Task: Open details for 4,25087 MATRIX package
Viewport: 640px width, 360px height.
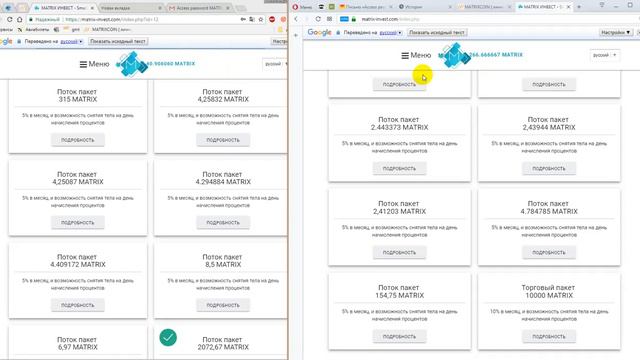Action: pos(78,223)
